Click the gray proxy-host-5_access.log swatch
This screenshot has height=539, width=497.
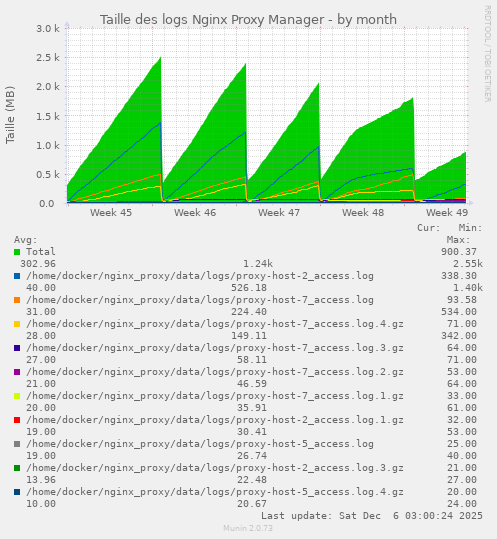click(17, 444)
